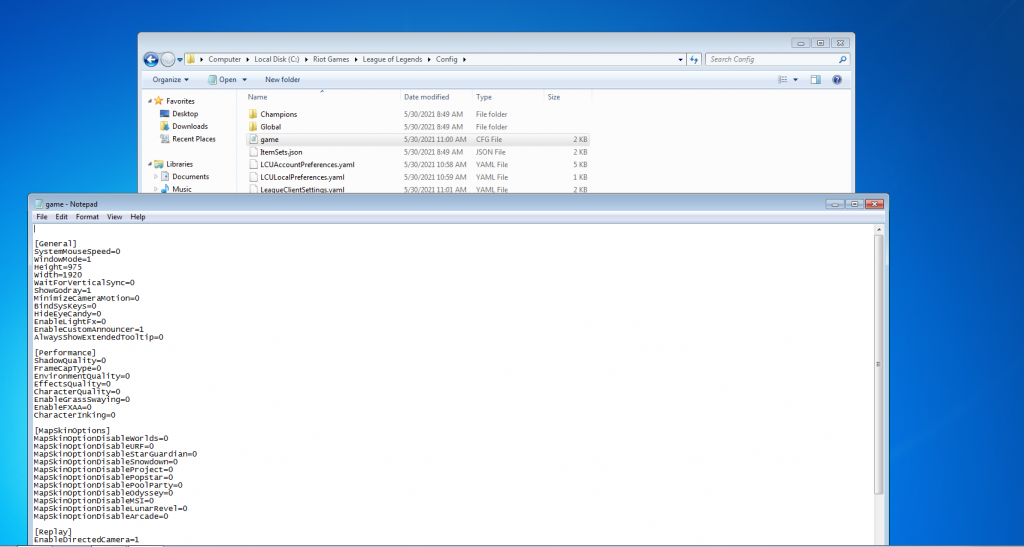Click the refresh icon beside the address bar
1024x547 pixels.
[693, 59]
